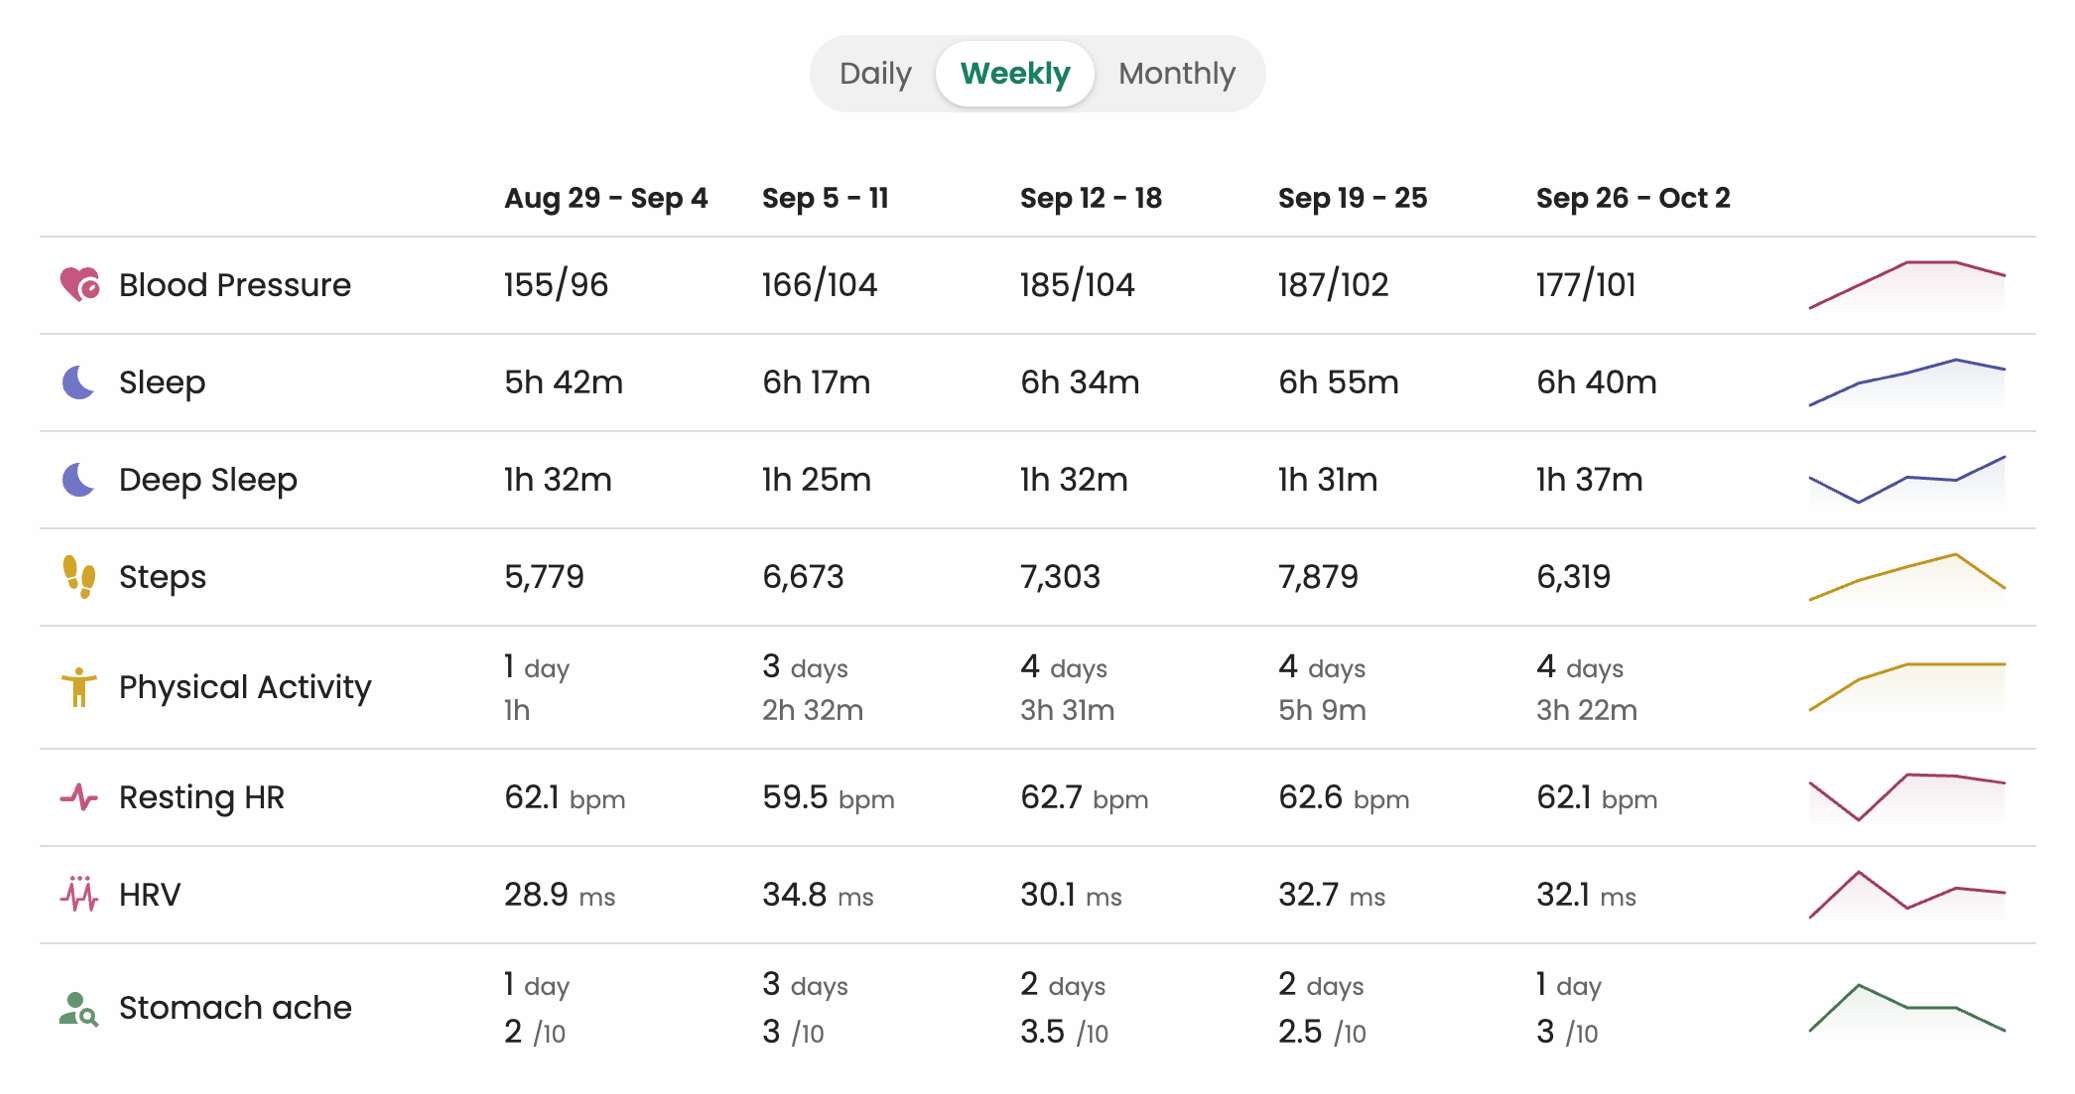The height and width of the screenshot is (1094, 2075).
Task: Select the Weekly view toggle
Action: [x=1014, y=73]
